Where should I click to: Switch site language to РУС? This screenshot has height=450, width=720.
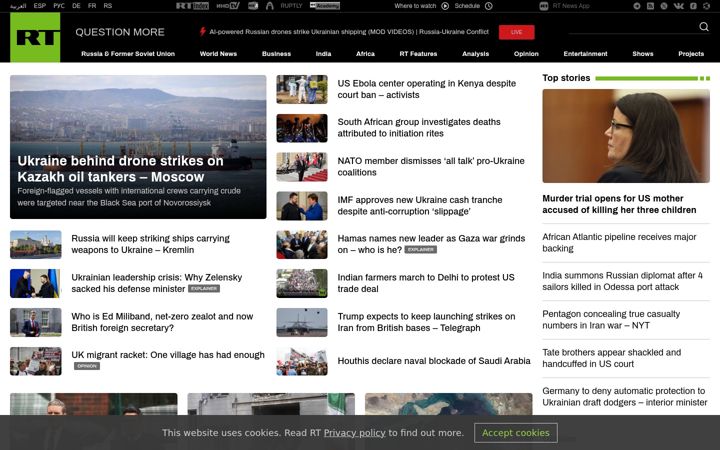59,6
